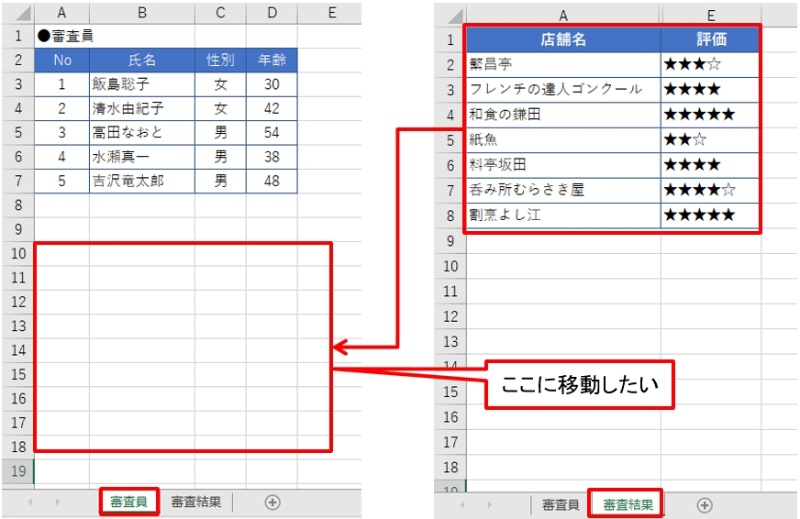
Task: Click the 店舗名 header cell
Action: coord(563,40)
